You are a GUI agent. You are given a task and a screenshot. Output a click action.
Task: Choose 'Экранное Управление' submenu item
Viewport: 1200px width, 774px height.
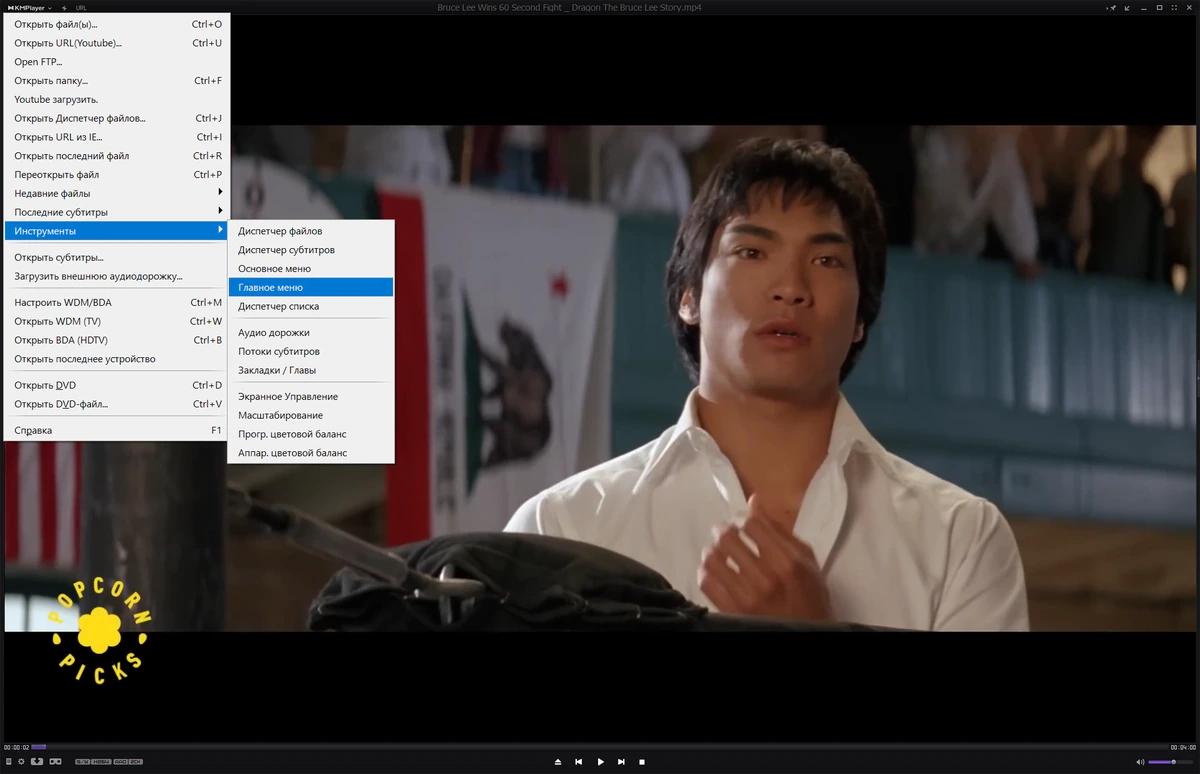pos(311,396)
